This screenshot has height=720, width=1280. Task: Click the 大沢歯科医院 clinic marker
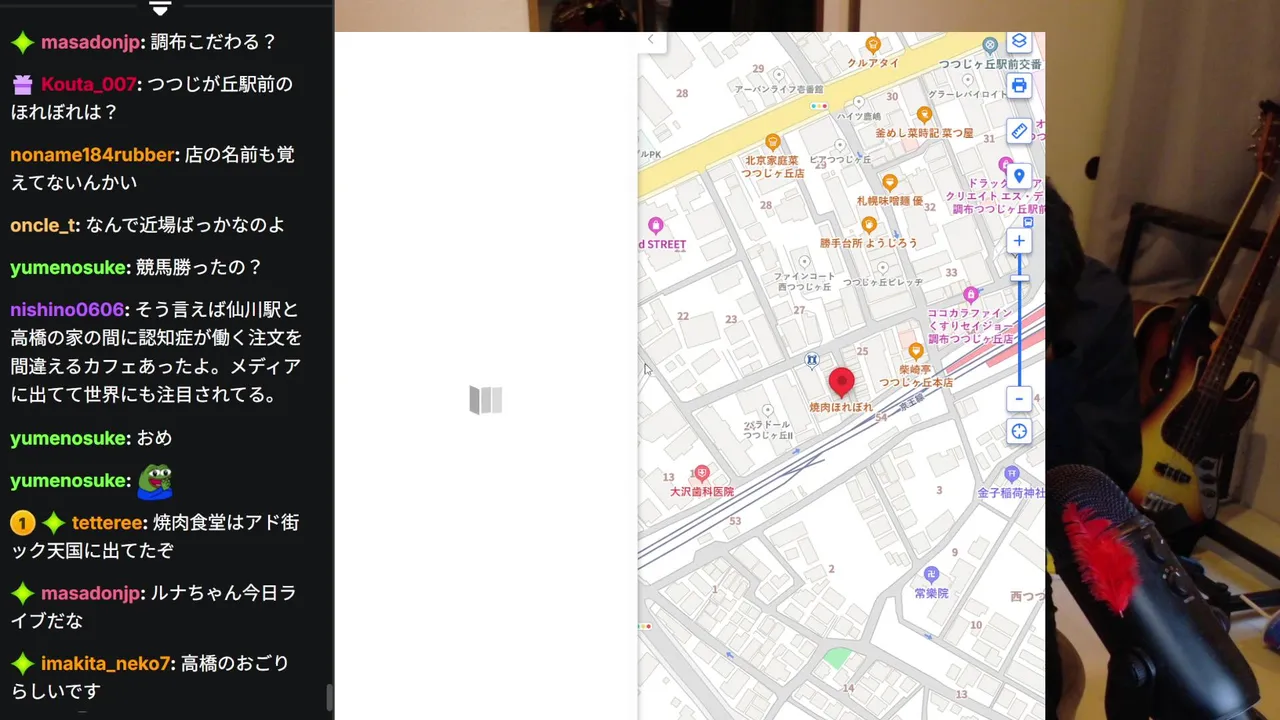pyautogui.click(x=702, y=472)
